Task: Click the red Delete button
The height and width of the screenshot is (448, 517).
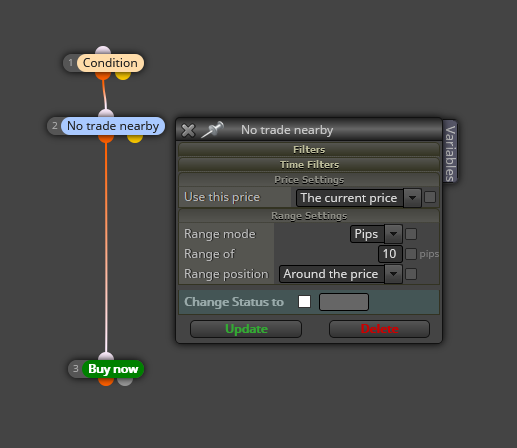Action: [x=379, y=329]
